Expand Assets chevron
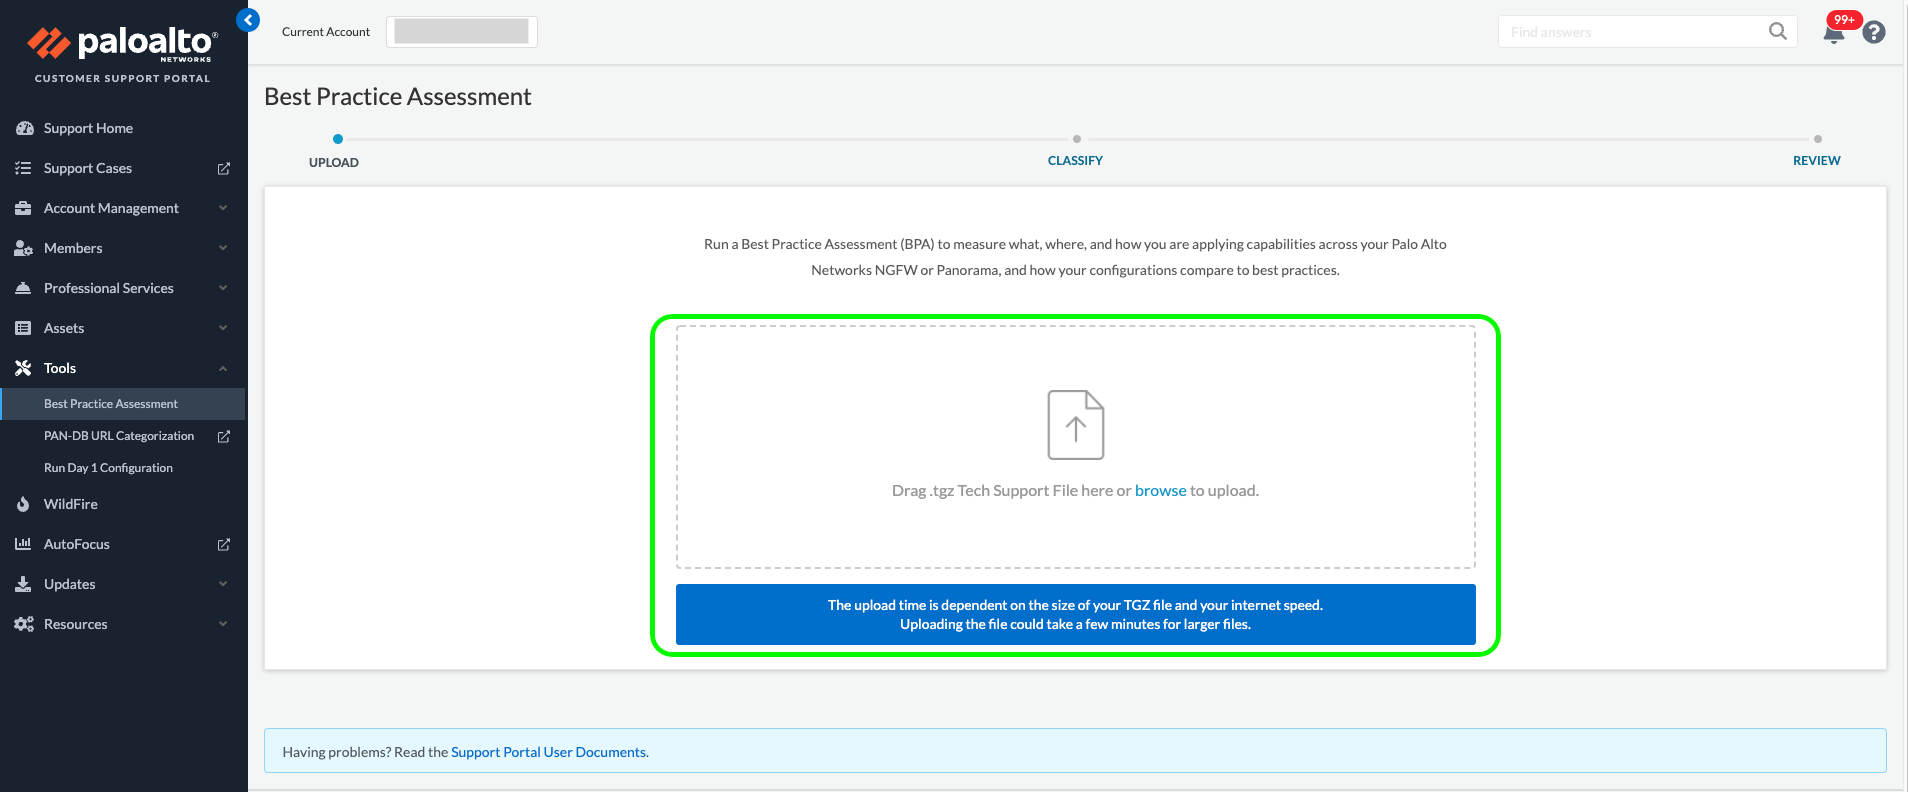The width and height of the screenshot is (1908, 792). click(223, 328)
